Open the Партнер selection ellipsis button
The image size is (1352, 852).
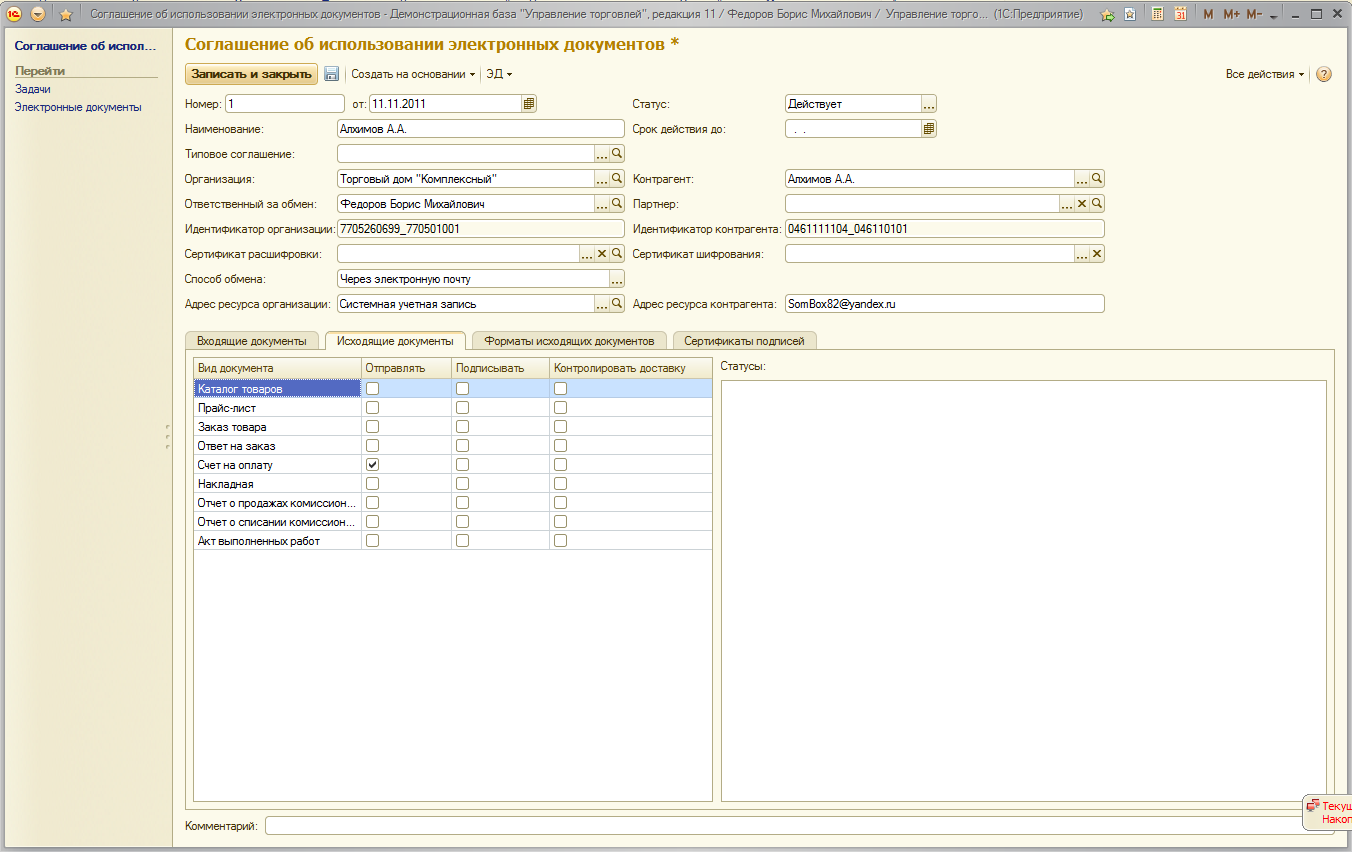pos(1067,204)
